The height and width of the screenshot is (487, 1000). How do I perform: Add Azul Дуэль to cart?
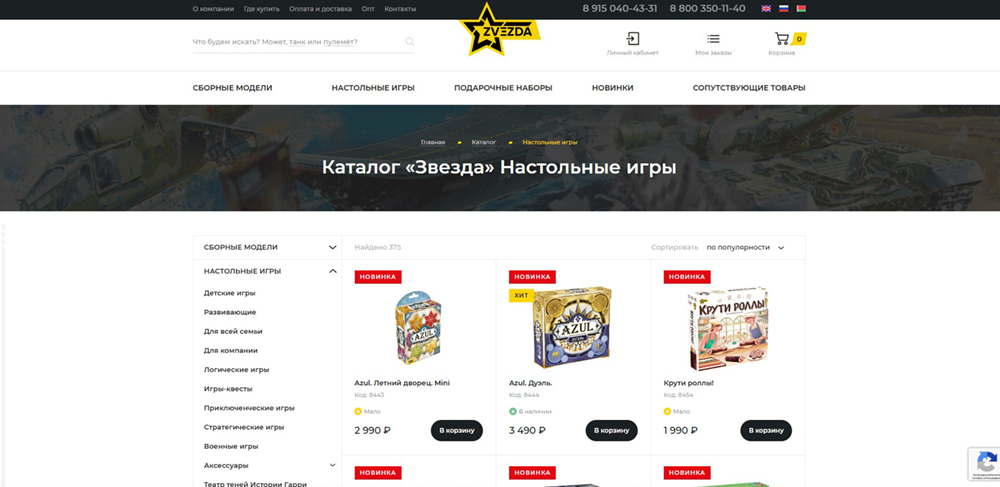coord(612,430)
